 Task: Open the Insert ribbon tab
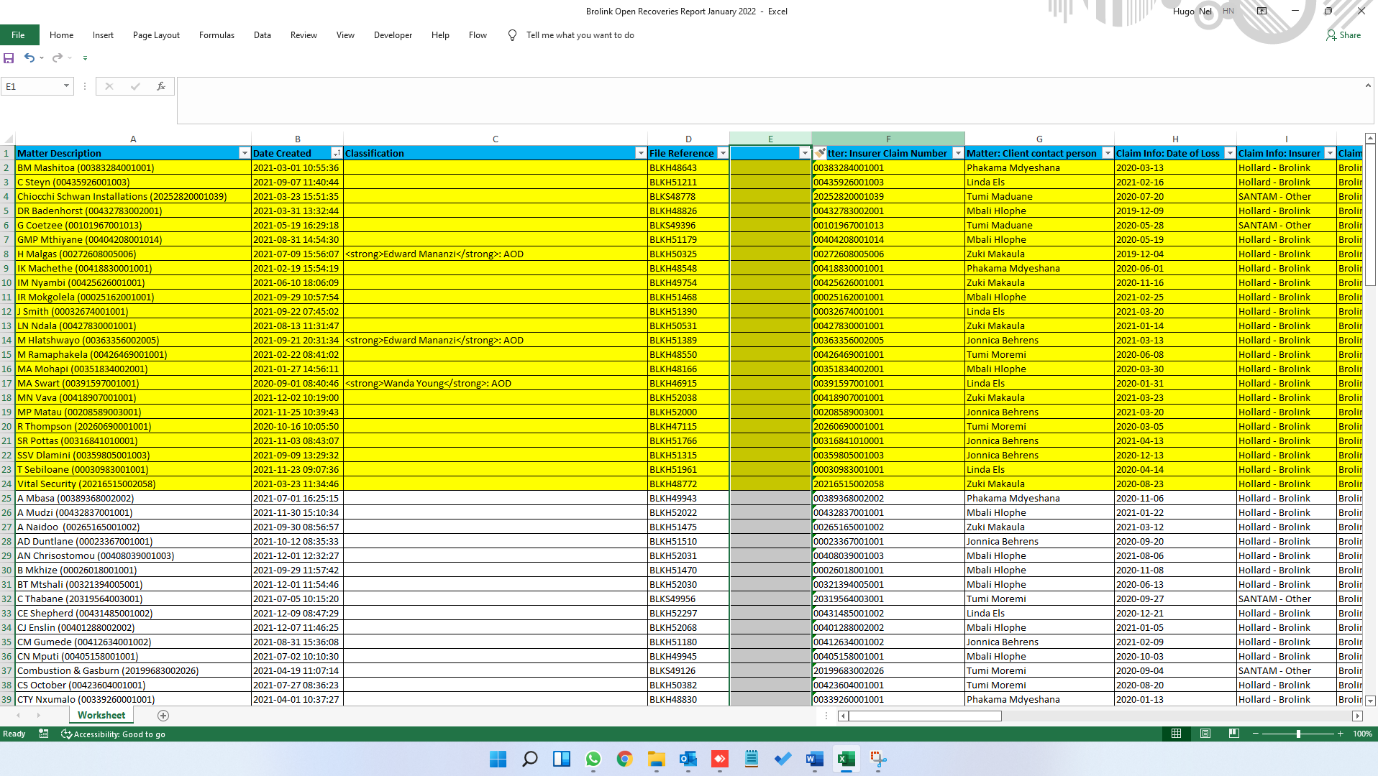(103, 35)
